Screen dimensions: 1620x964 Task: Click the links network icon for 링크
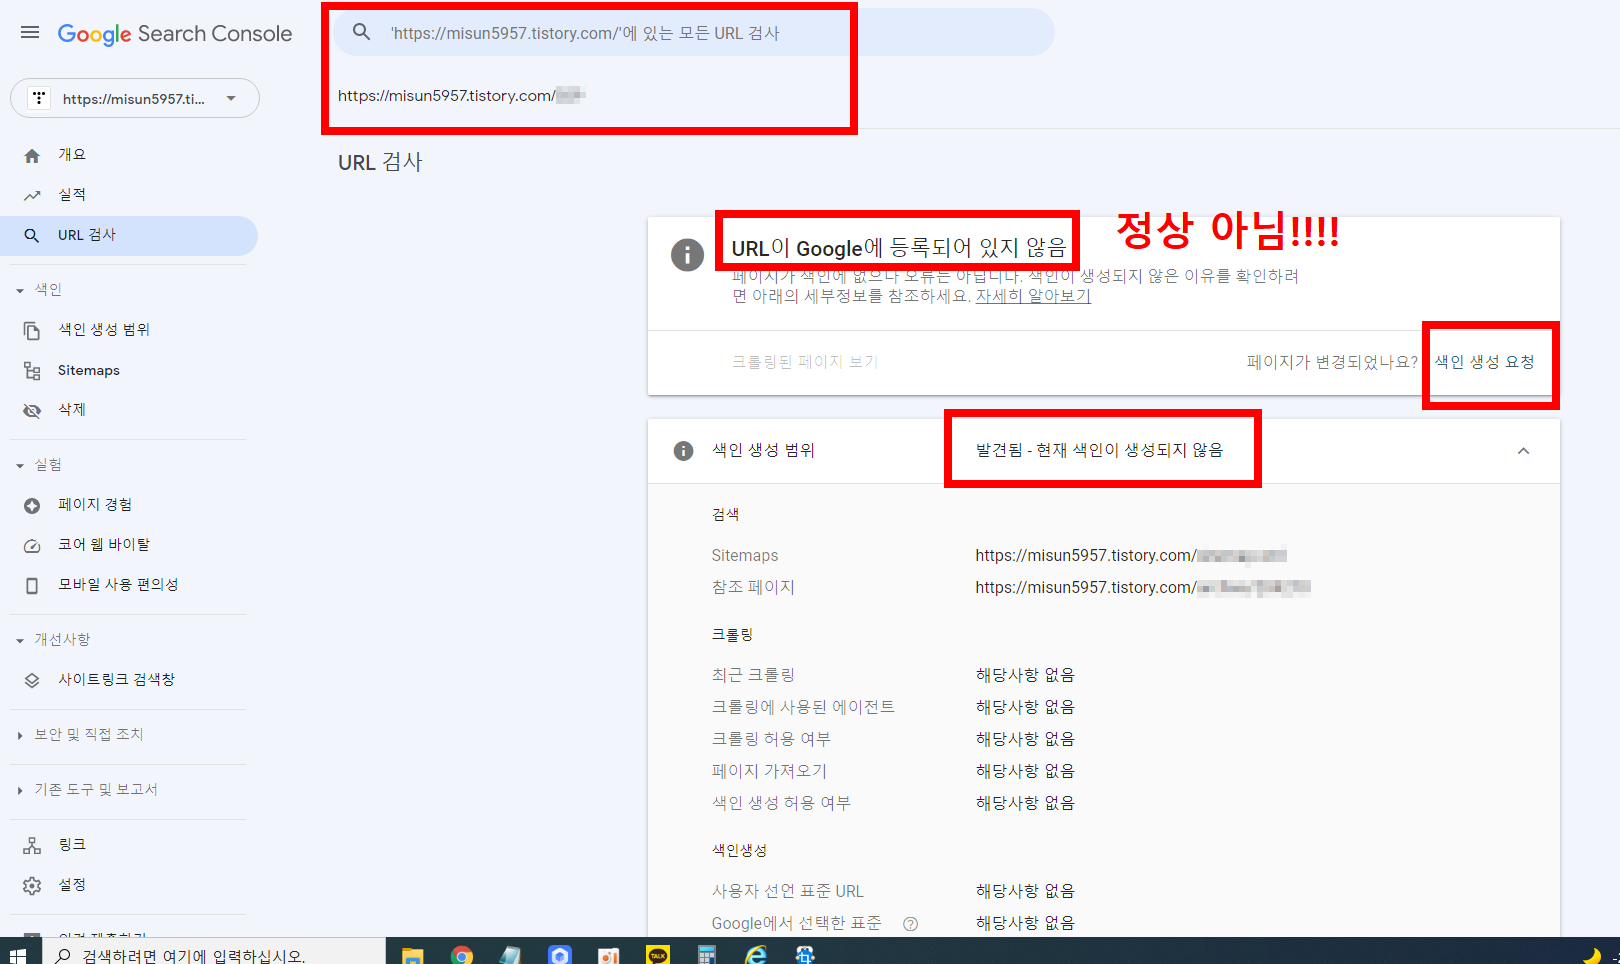click(x=32, y=846)
